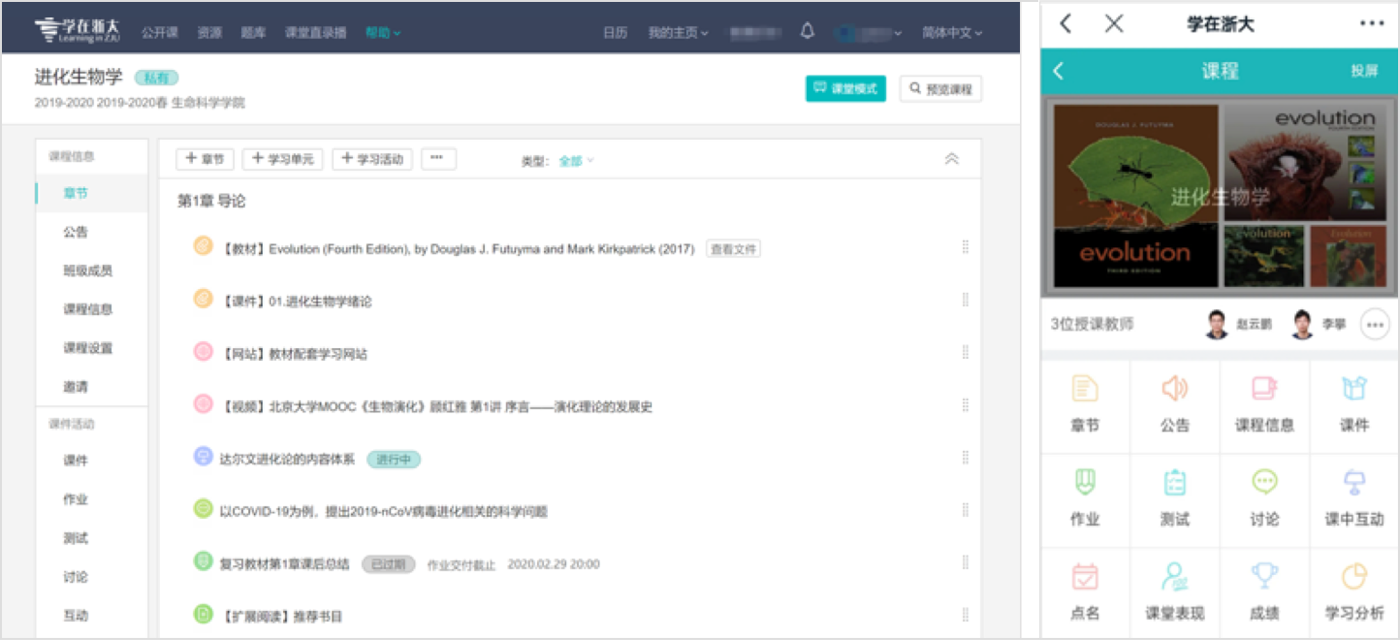Open the 课中互动 in-class interaction icon
This screenshot has width=1400, height=640.
[1355, 499]
